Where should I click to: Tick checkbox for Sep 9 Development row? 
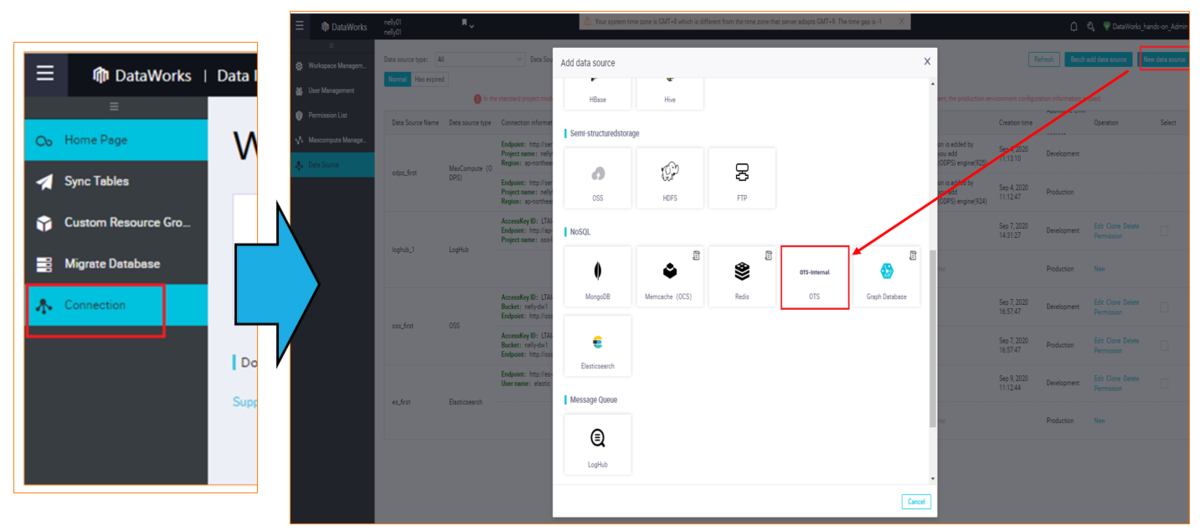pos(1165,383)
